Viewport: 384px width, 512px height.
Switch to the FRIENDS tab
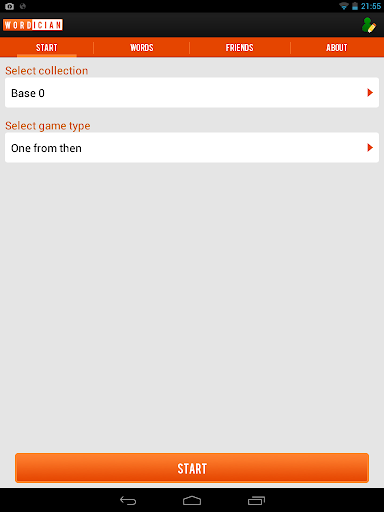click(239, 48)
